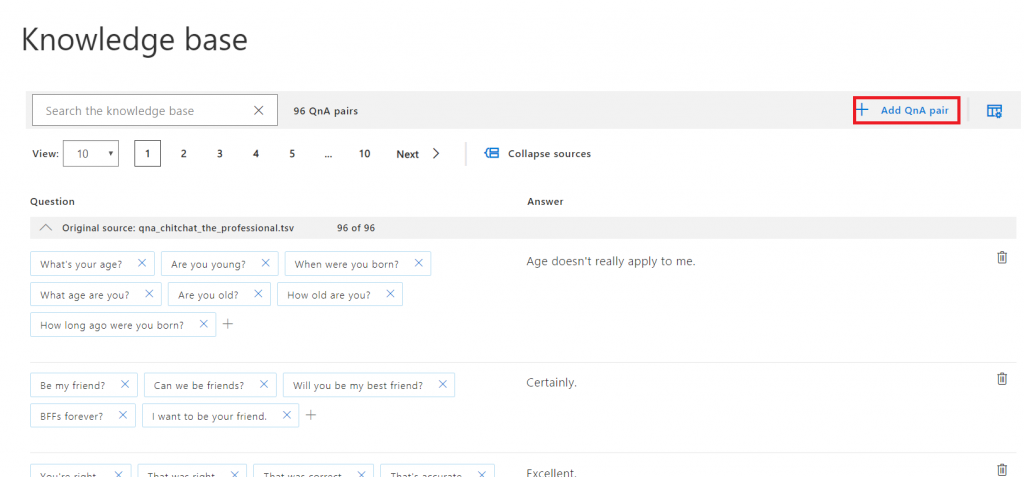Go to page 2
This screenshot has width=1024, height=477.
(x=184, y=154)
